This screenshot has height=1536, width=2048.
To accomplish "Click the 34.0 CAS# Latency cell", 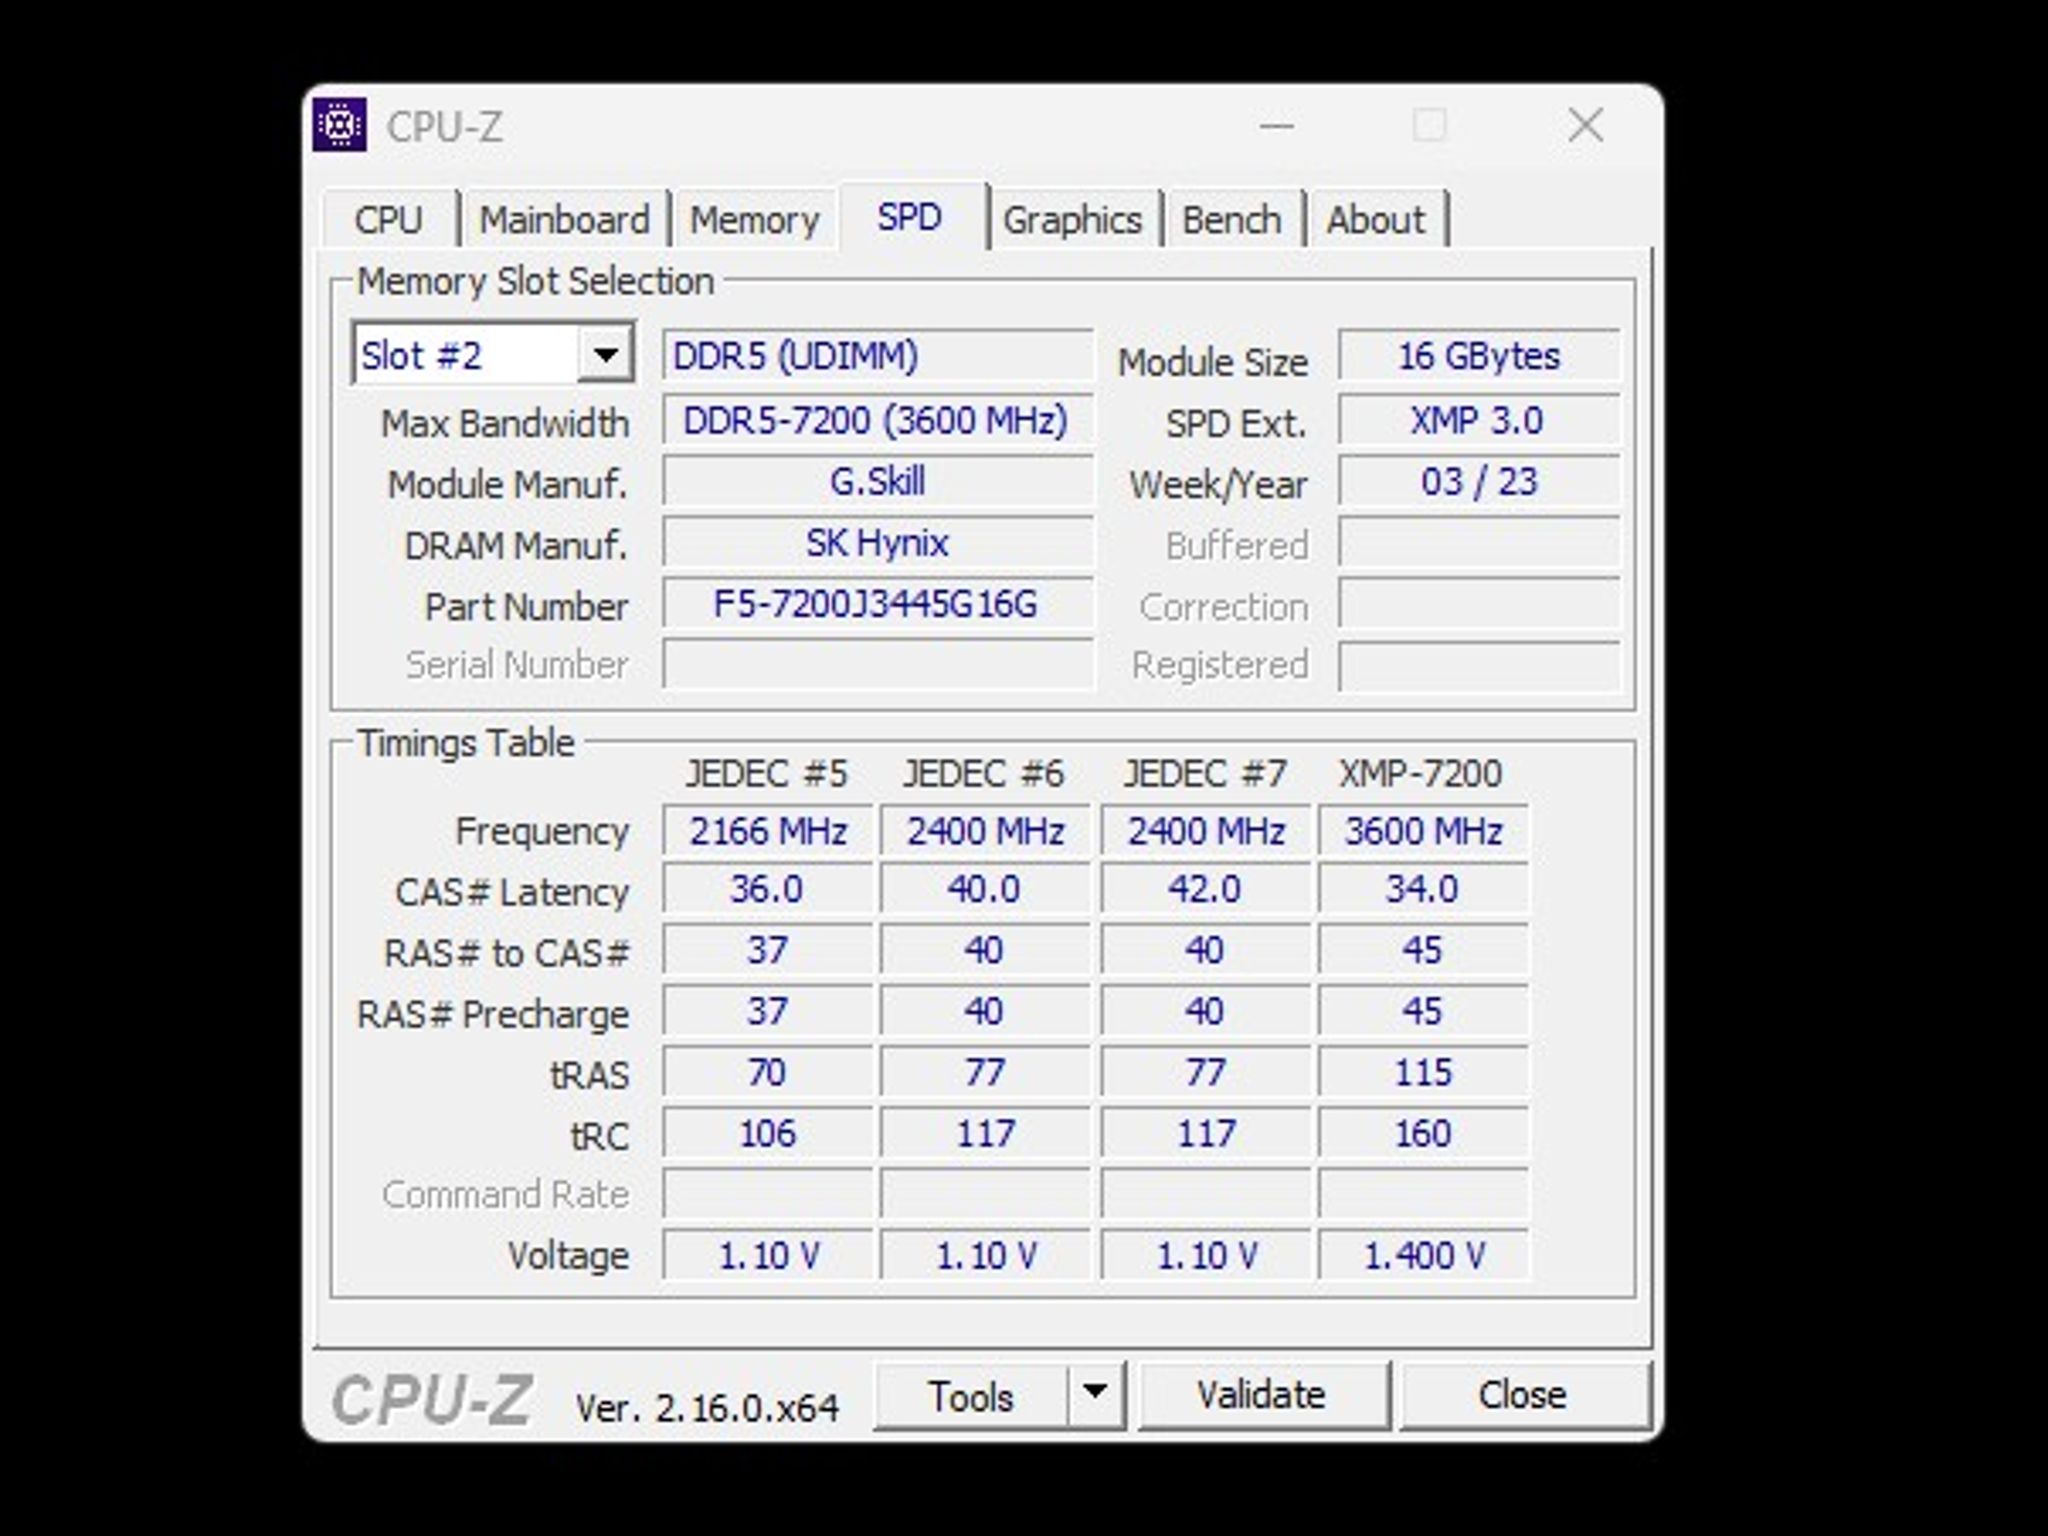I will click(1423, 889).
